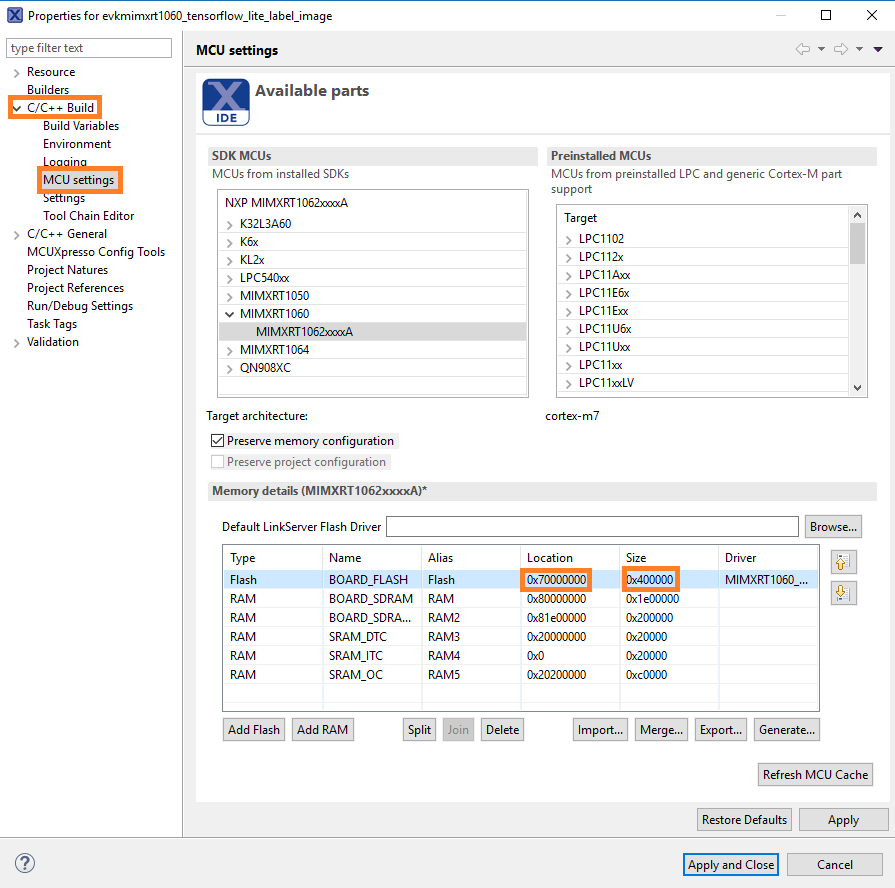Click the type filter text field
895x888 pixels.
point(89,48)
